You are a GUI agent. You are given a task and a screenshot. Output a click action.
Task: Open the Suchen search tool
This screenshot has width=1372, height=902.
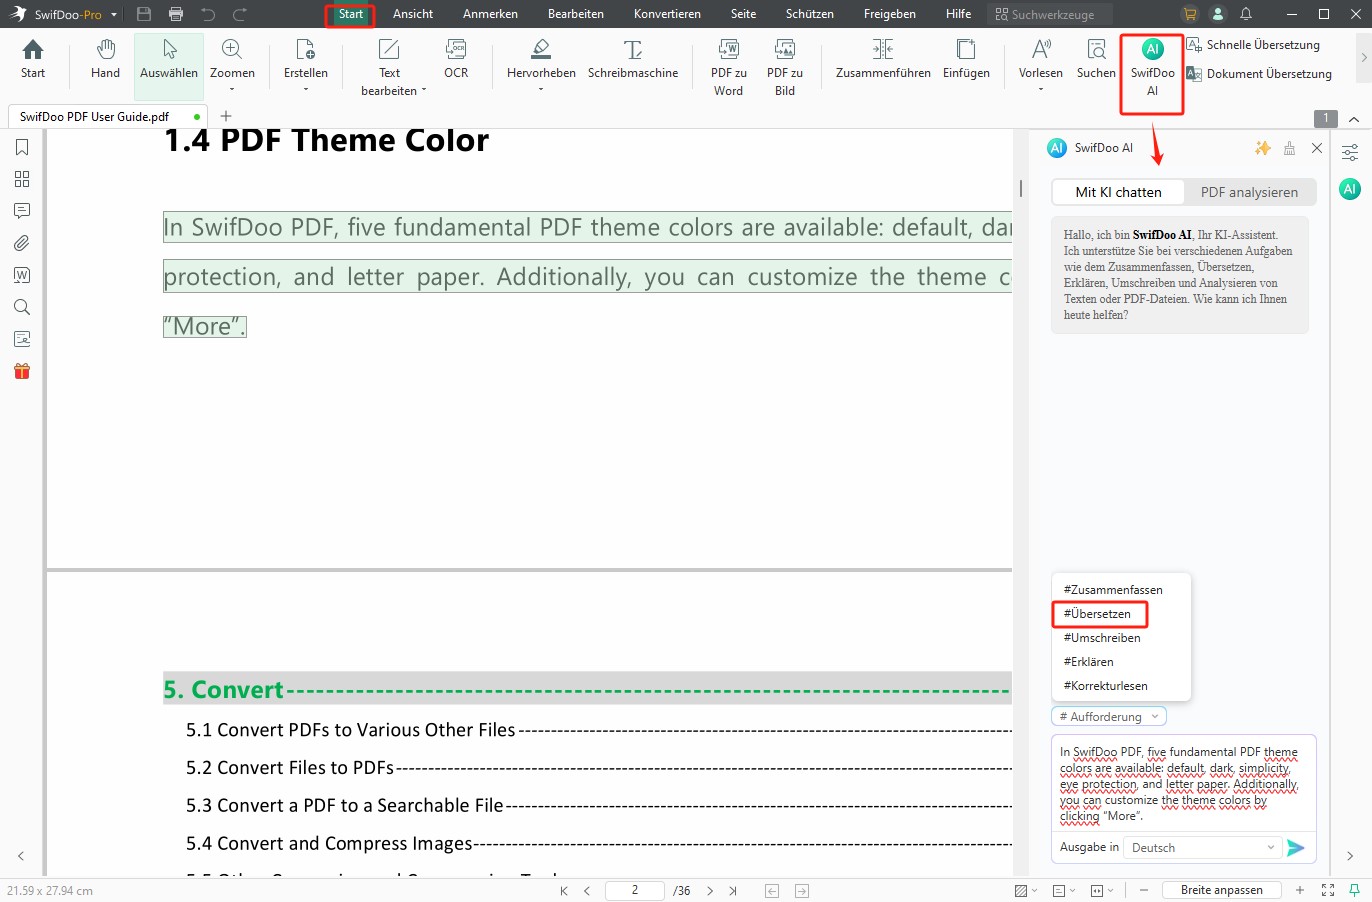click(1096, 59)
